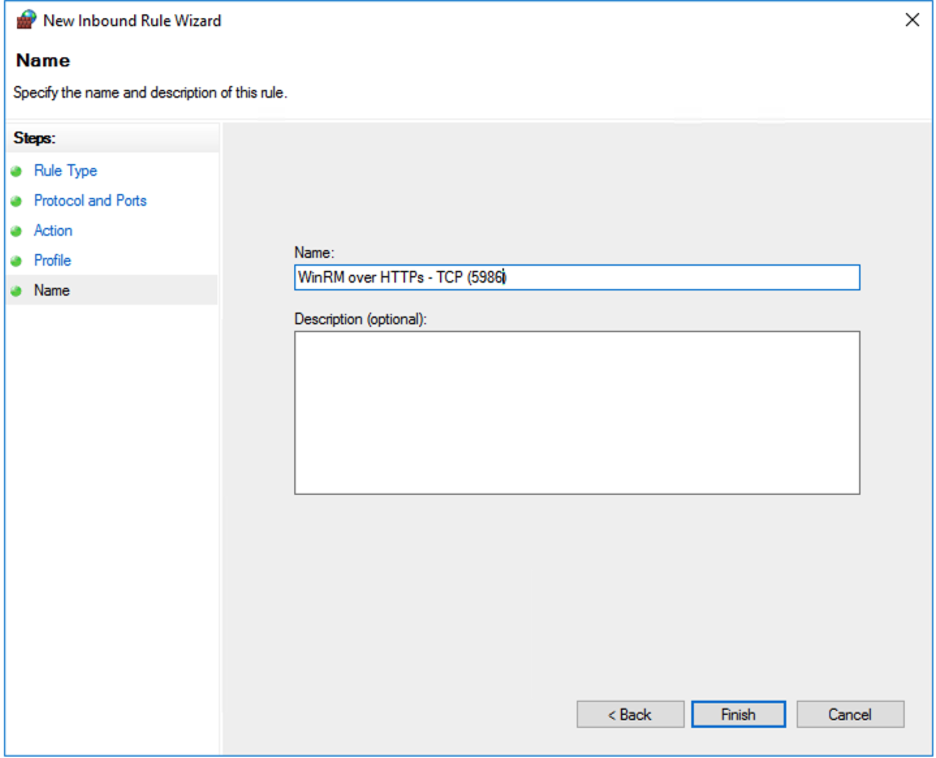The image size is (936, 758).
Task: Cancel the inbound rule wizard
Action: [x=850, y=714]
